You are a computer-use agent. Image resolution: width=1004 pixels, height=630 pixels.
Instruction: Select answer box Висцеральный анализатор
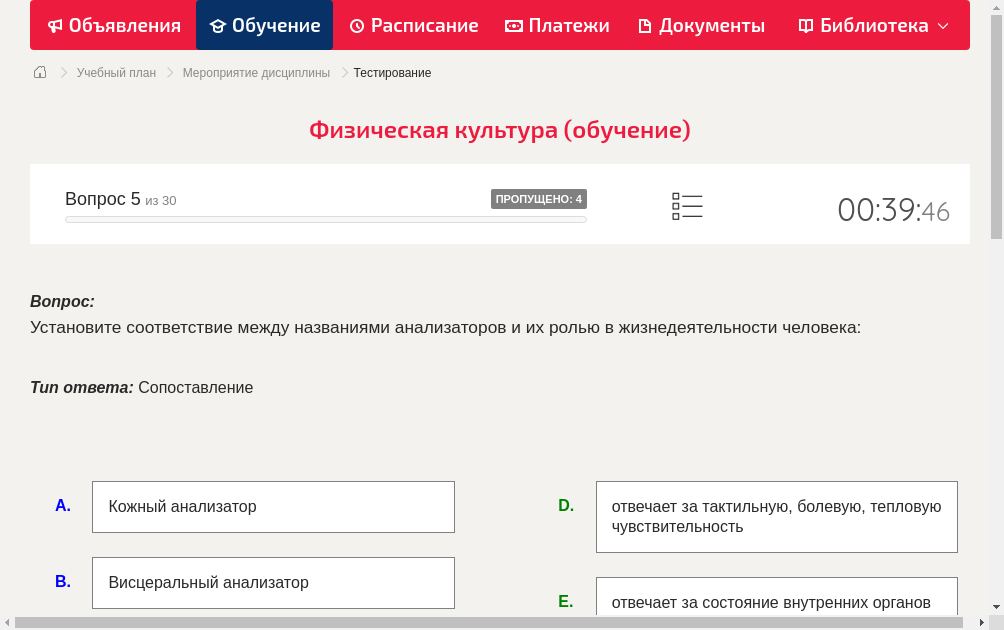[273, 582]
